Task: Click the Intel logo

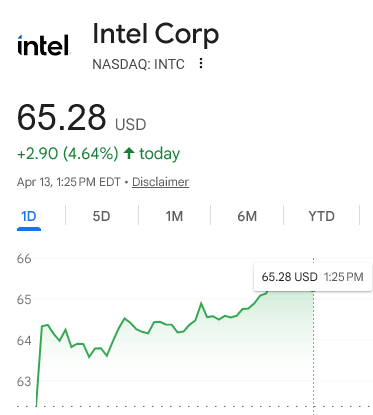Action: tap(44, 45)
